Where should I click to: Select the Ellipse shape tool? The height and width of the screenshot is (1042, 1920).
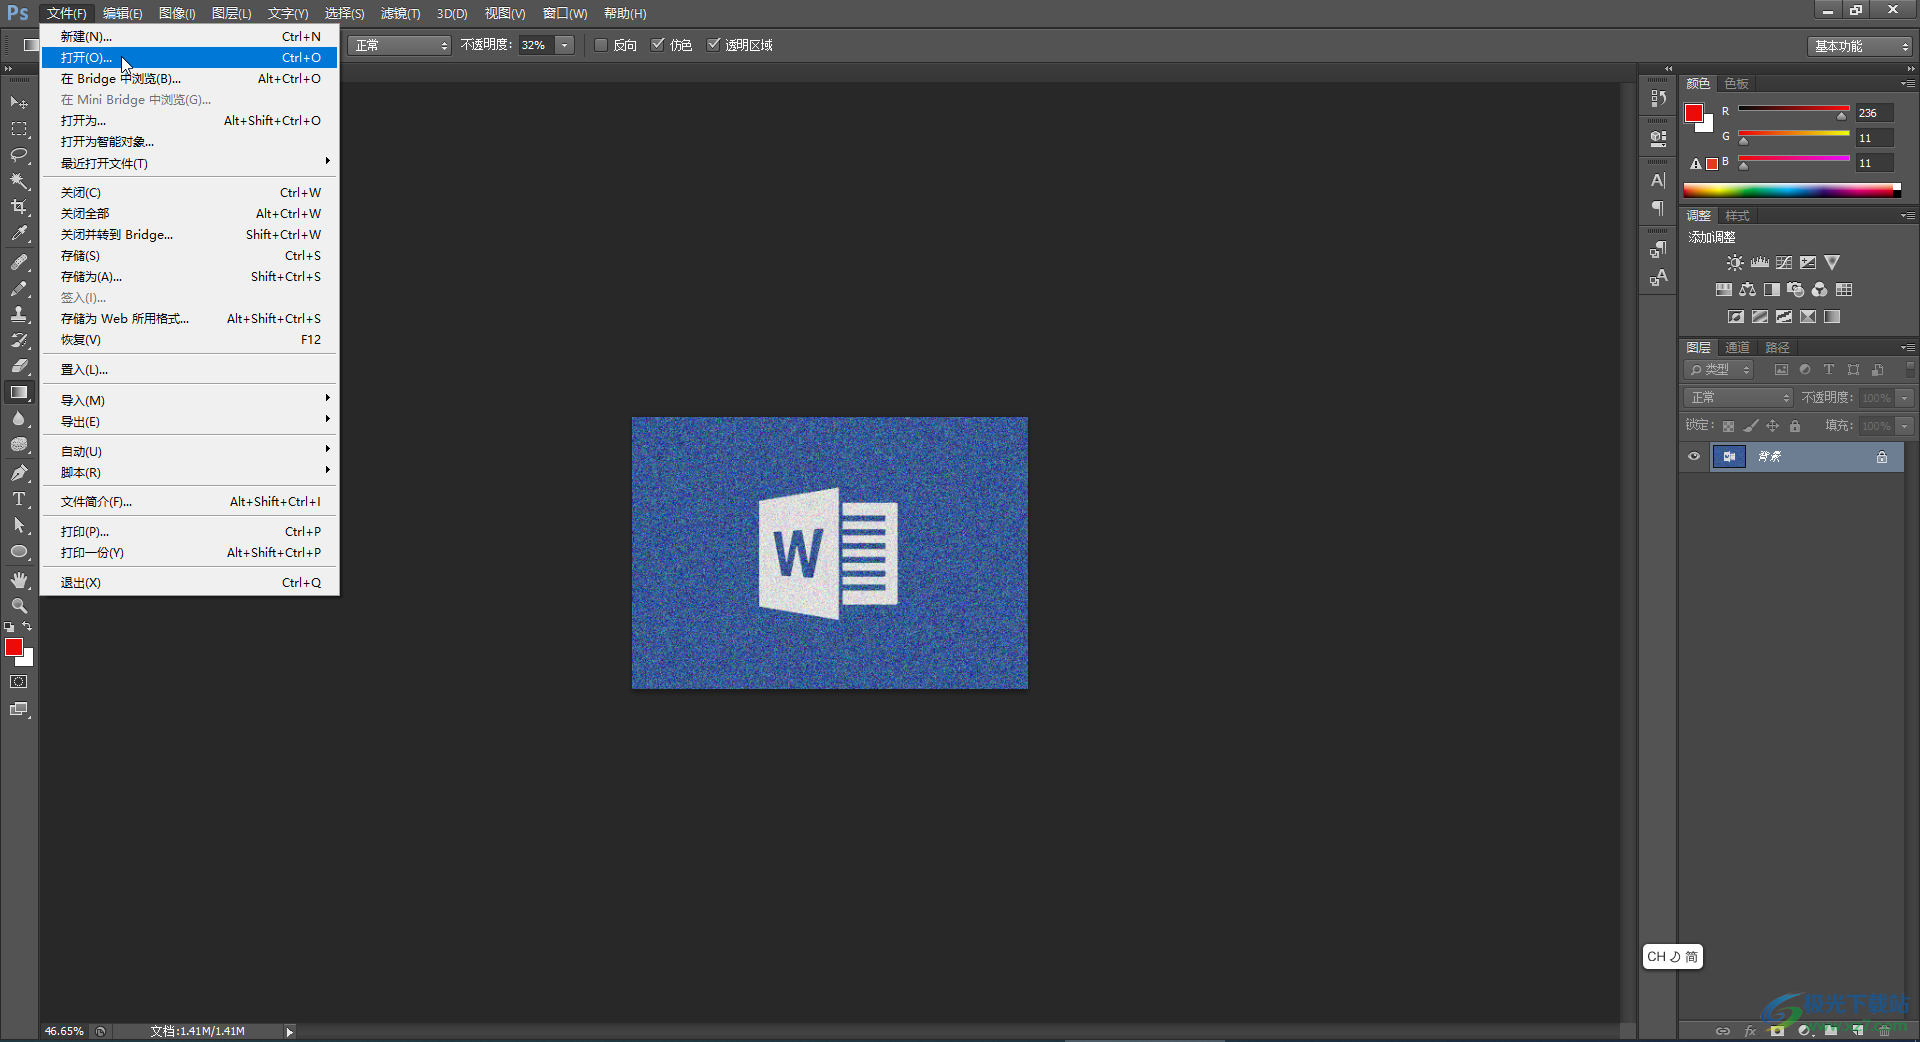click(19, 551)
